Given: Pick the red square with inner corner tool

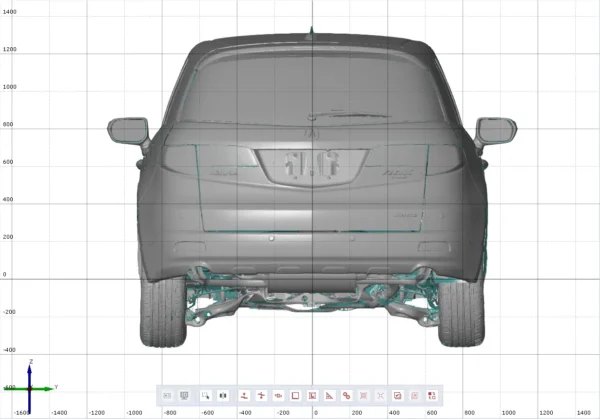Looking at the screenshot, I should click(x=312, y=395).
